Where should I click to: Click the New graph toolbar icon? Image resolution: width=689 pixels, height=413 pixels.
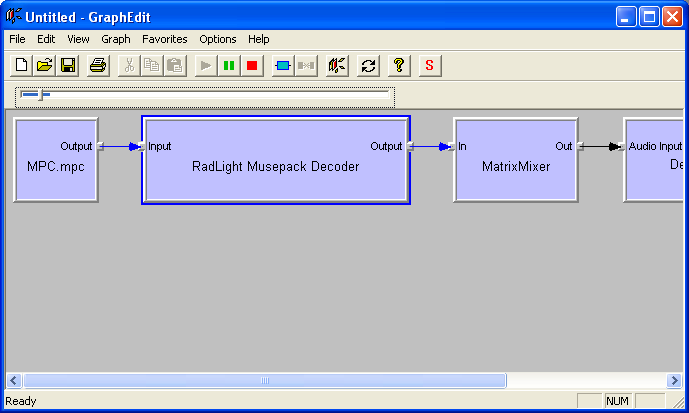coord(22,66)
